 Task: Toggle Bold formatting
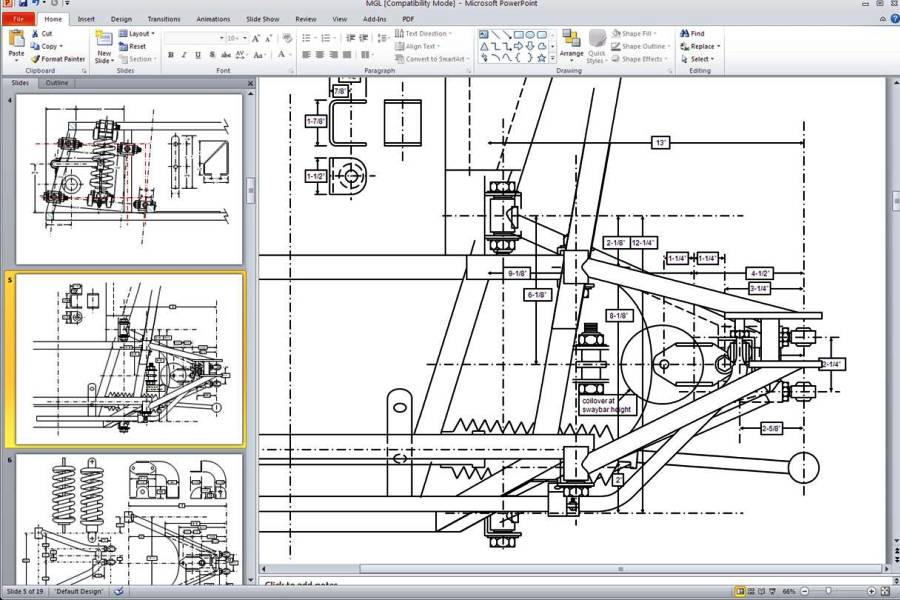pos(171,55)
